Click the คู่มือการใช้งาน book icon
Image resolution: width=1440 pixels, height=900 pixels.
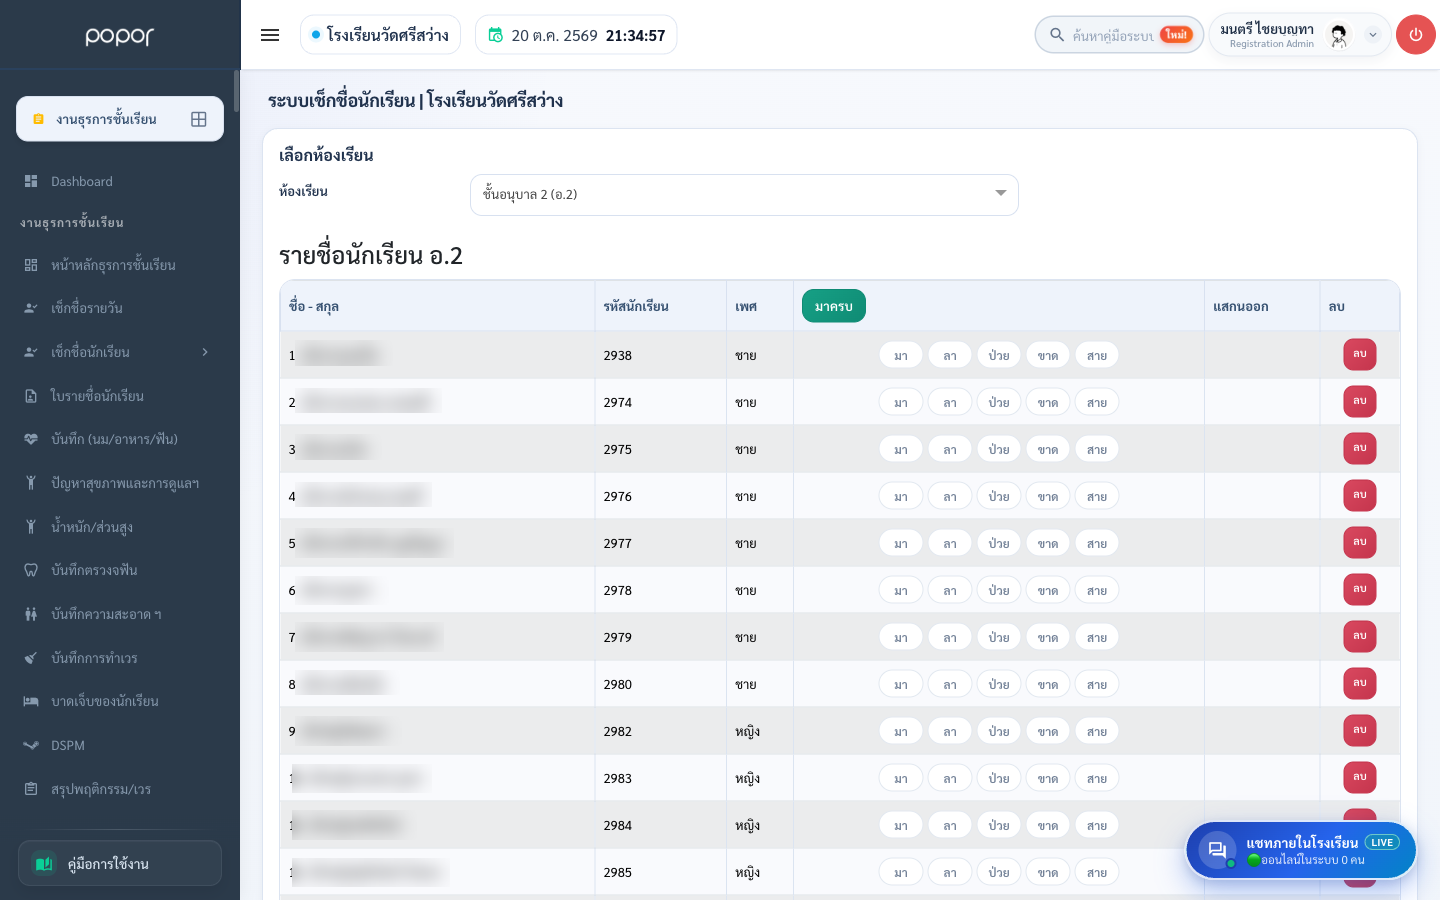point(44,863)
